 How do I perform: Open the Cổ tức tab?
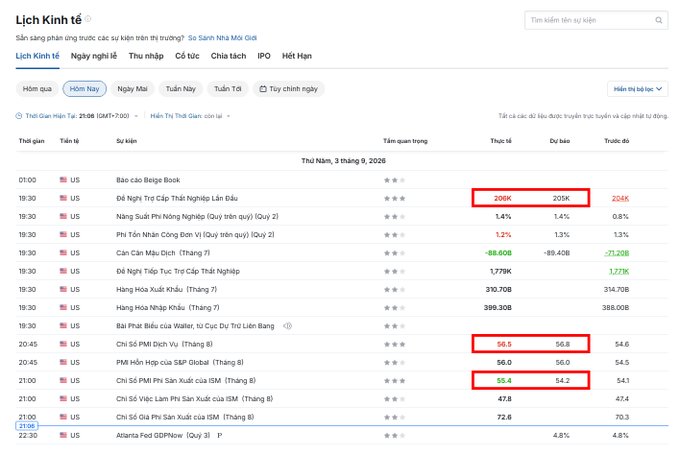coord(187,56)
